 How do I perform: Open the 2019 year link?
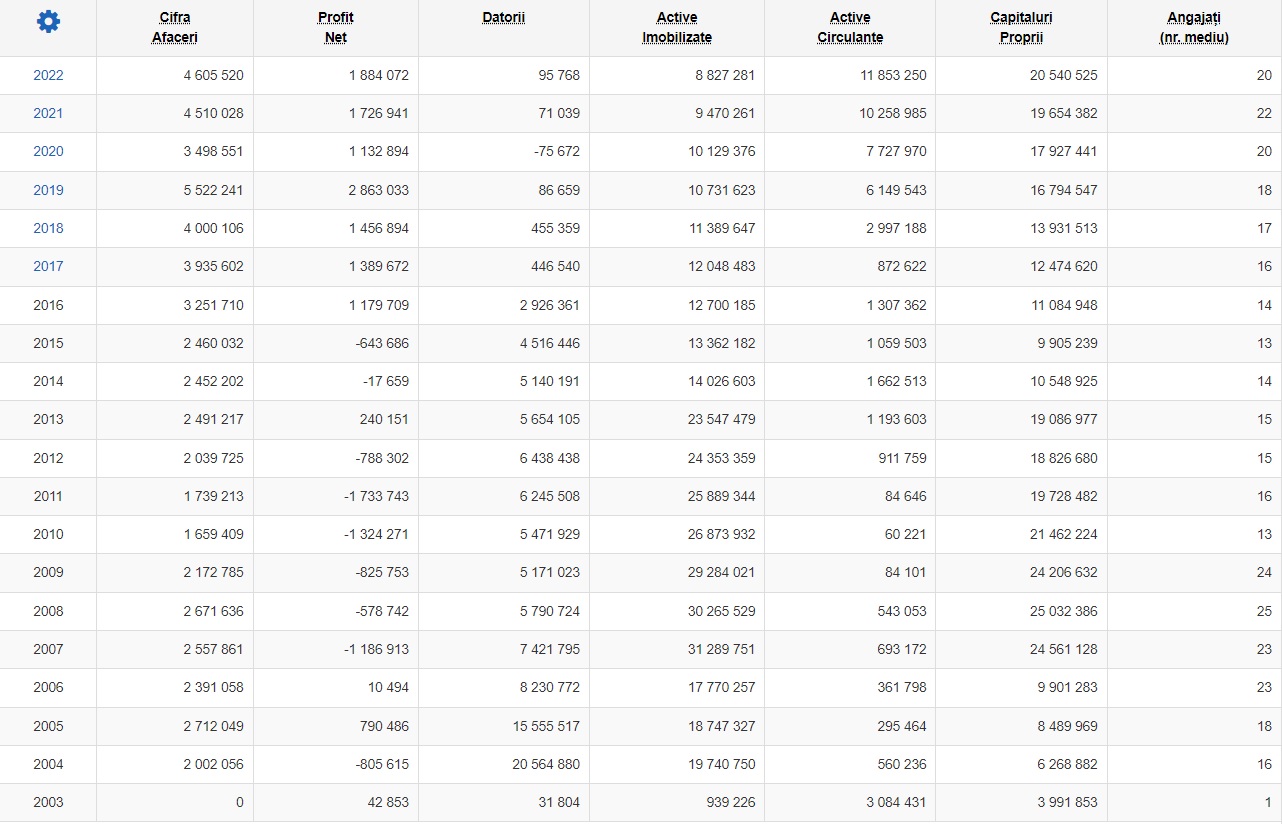click(48, 190)
